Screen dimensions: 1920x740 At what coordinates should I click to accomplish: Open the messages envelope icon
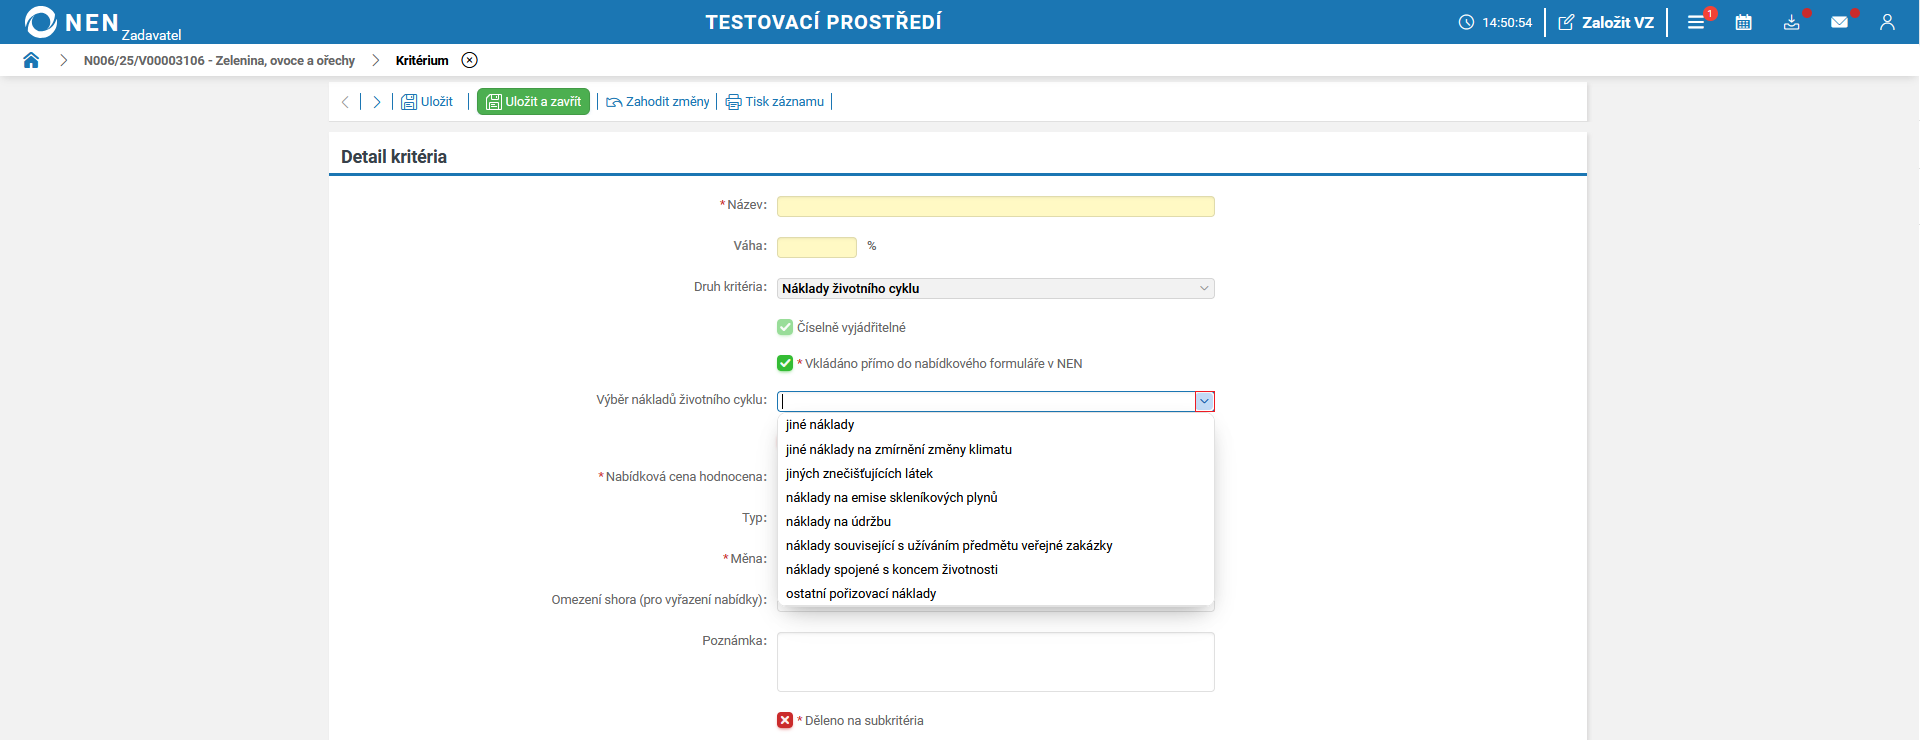1839,22
